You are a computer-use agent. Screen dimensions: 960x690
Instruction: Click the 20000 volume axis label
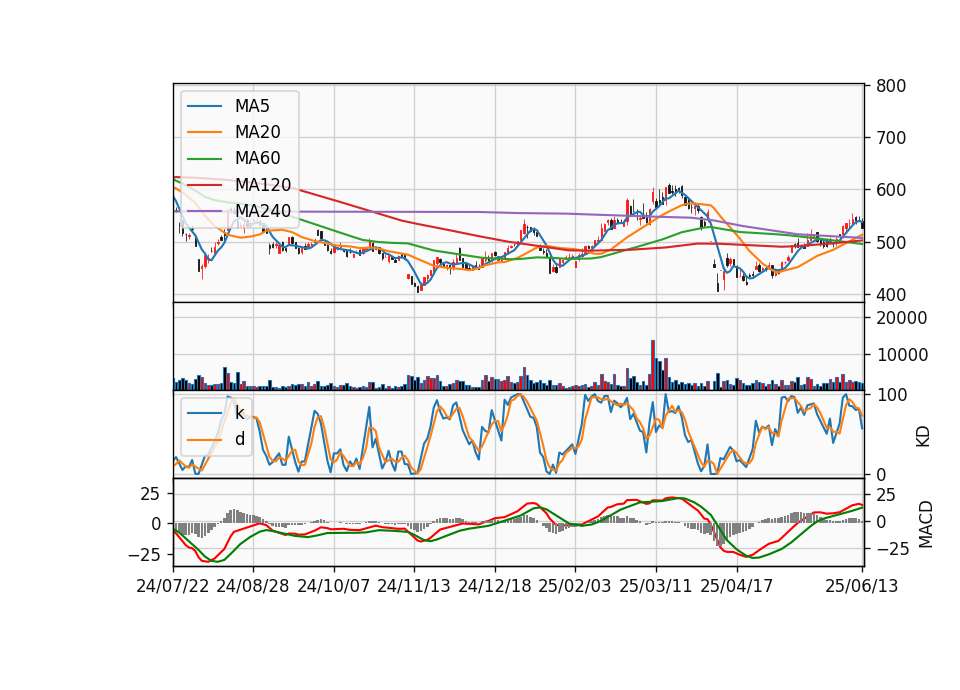(901, 318)
